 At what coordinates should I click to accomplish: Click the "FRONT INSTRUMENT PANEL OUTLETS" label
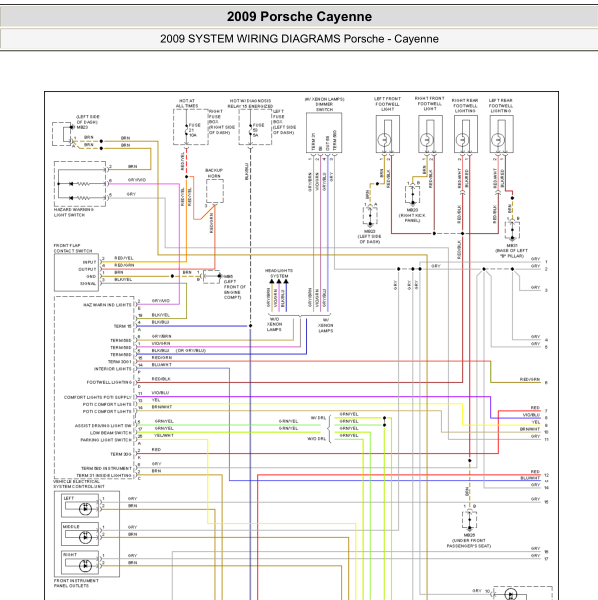[76, 583]
